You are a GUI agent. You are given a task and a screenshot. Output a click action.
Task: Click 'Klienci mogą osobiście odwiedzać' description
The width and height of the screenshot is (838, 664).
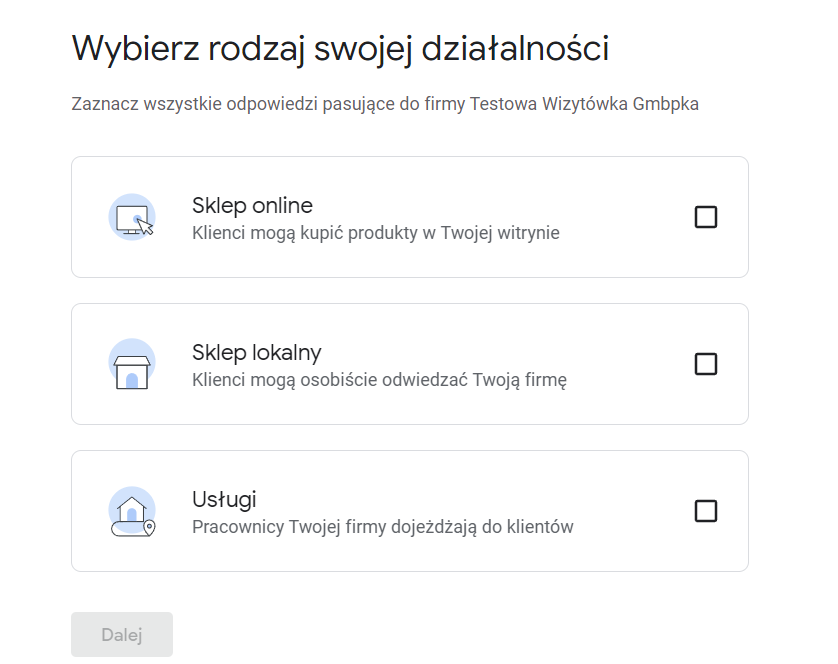379,380
